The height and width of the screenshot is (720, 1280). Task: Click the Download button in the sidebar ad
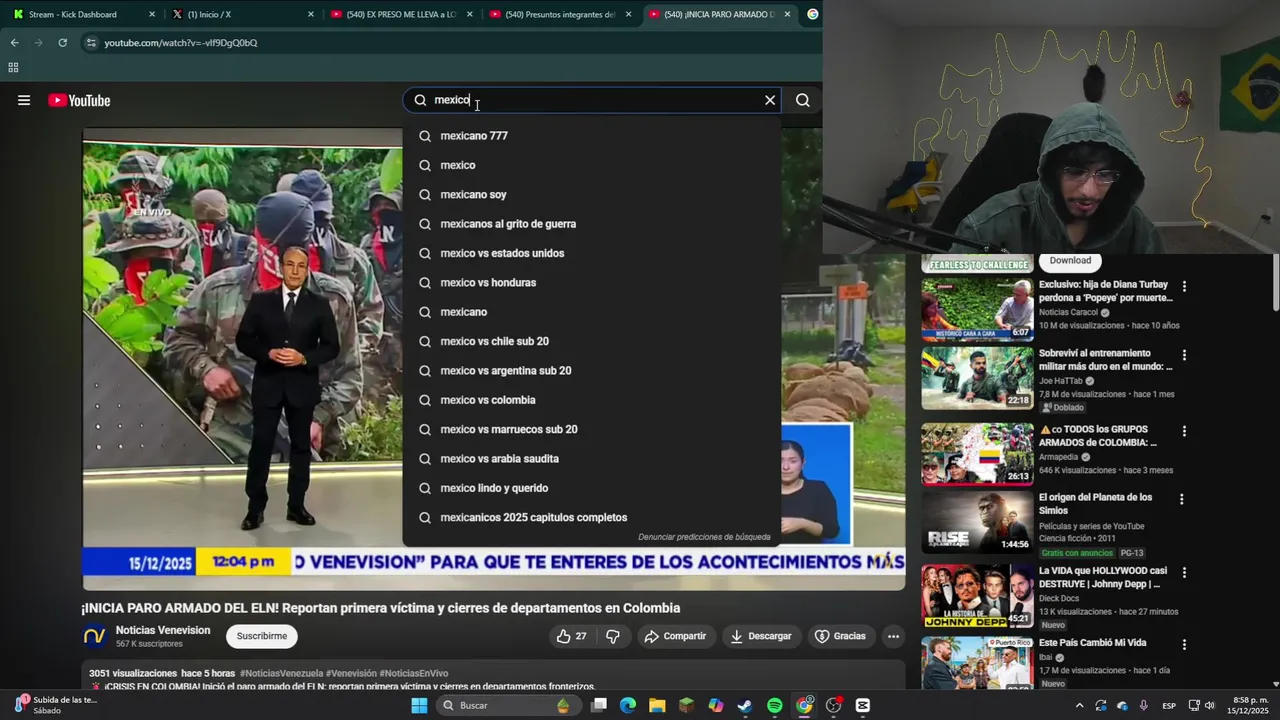pyautogui.click(x=1070, y=260)
